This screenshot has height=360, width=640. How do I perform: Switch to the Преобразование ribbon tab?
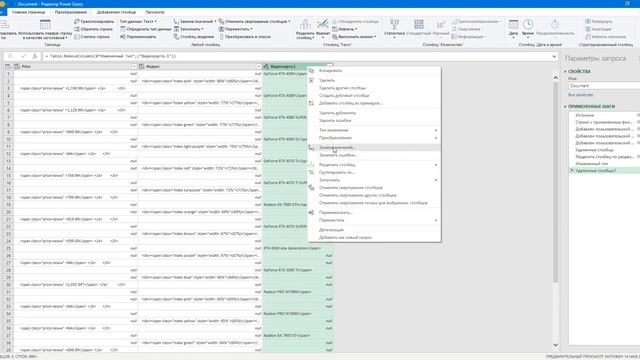pyautogui.click(x=71, y=12)
